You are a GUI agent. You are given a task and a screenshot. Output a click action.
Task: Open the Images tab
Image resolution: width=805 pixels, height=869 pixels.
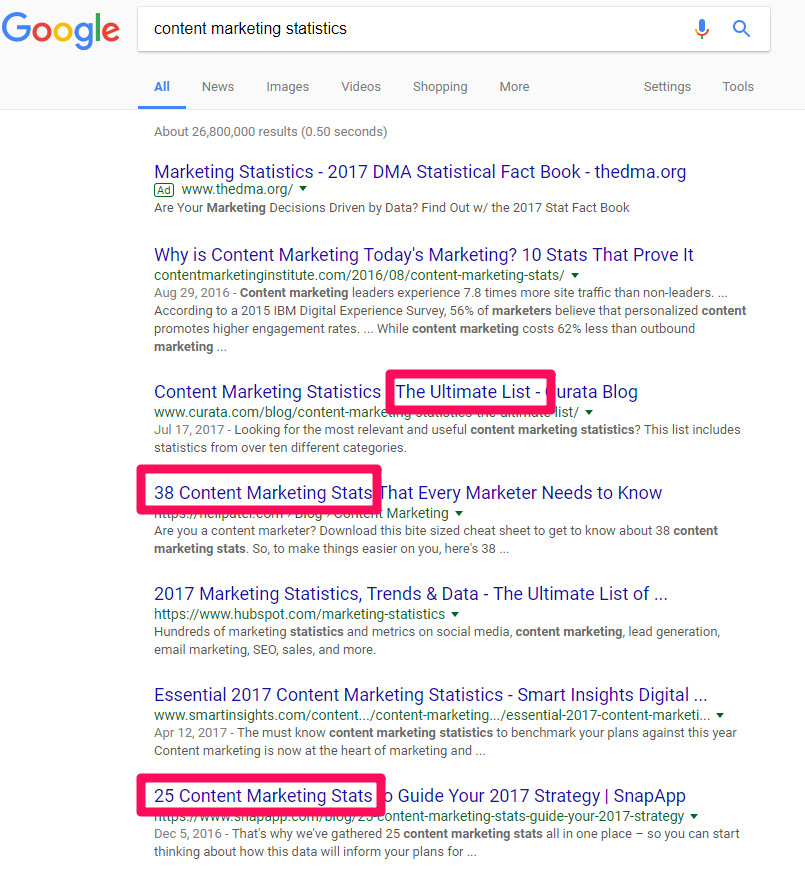(288, 87)
